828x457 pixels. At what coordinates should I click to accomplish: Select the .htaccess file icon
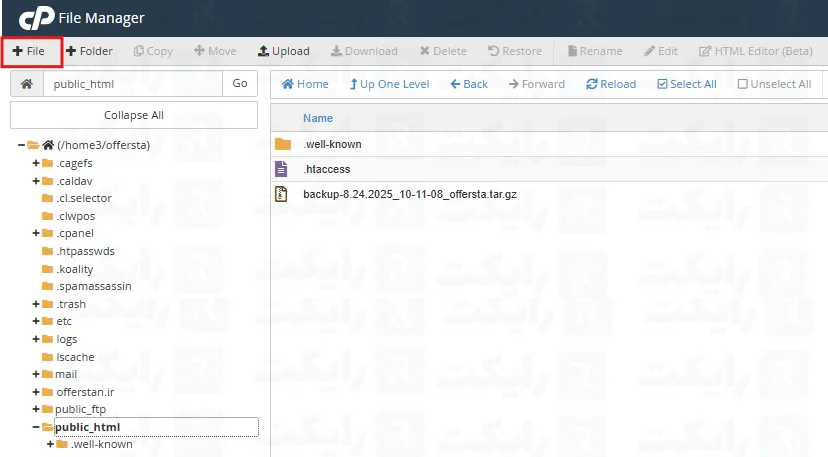click(x=283, y=169)
